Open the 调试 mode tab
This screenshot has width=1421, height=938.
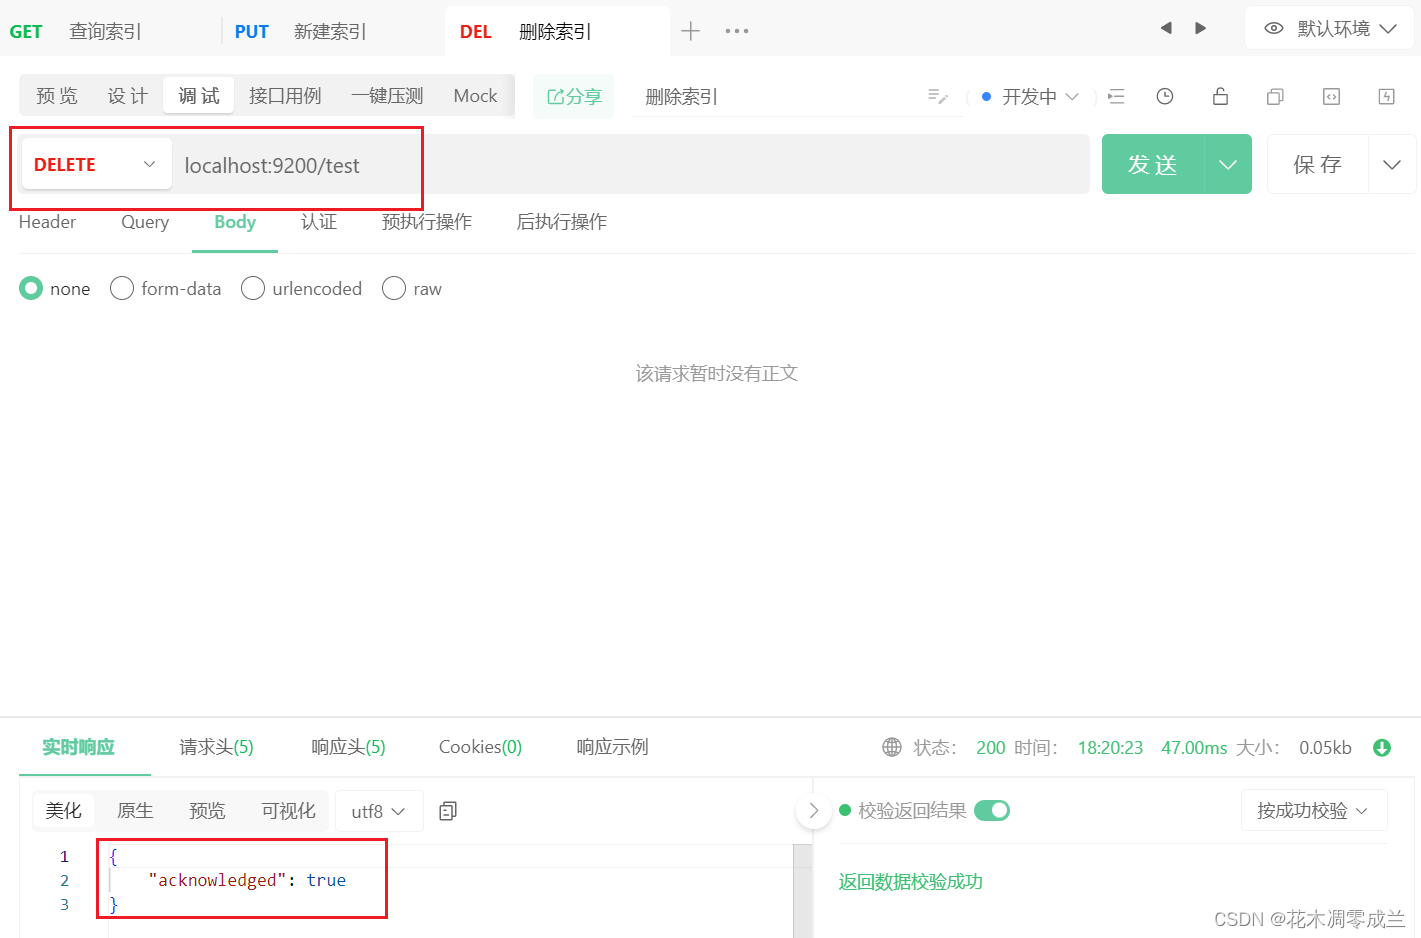199,96
